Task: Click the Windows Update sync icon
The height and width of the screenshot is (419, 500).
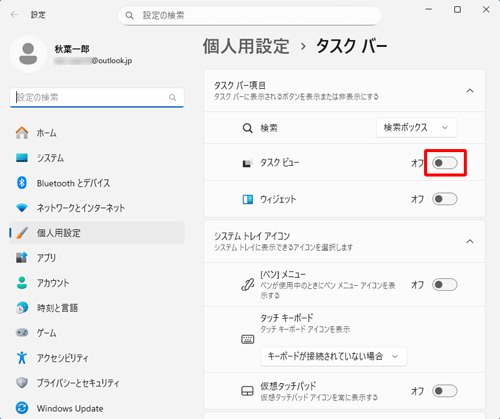Action: pos(22,408)
